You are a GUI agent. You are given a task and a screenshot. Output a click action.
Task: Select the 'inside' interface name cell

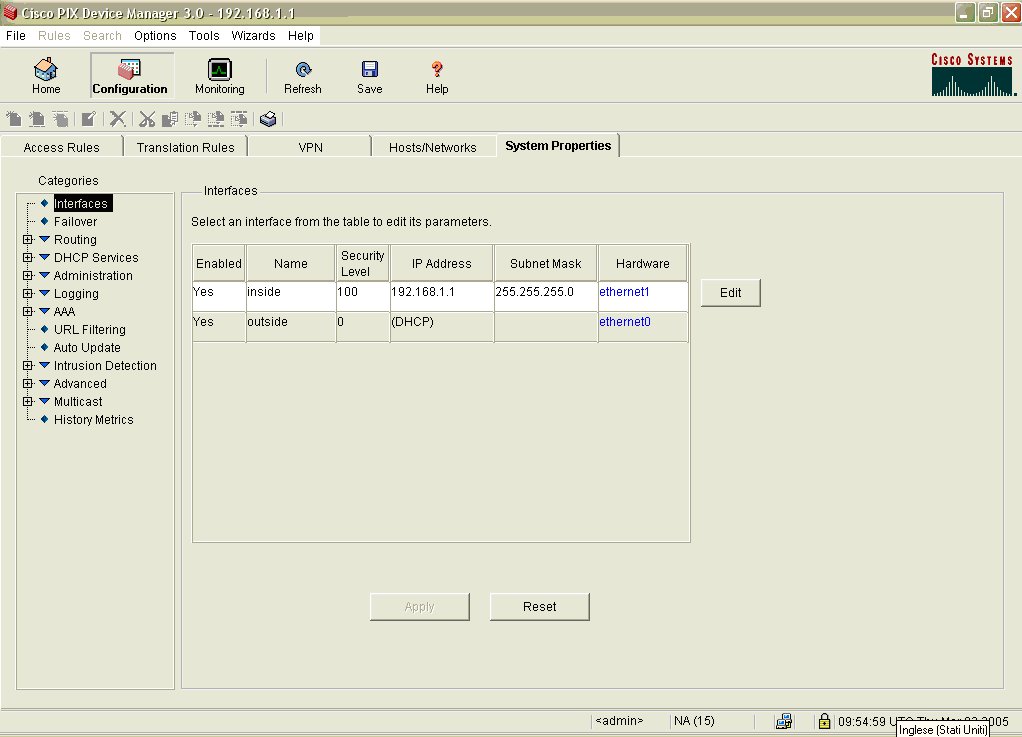coord(291,296)
